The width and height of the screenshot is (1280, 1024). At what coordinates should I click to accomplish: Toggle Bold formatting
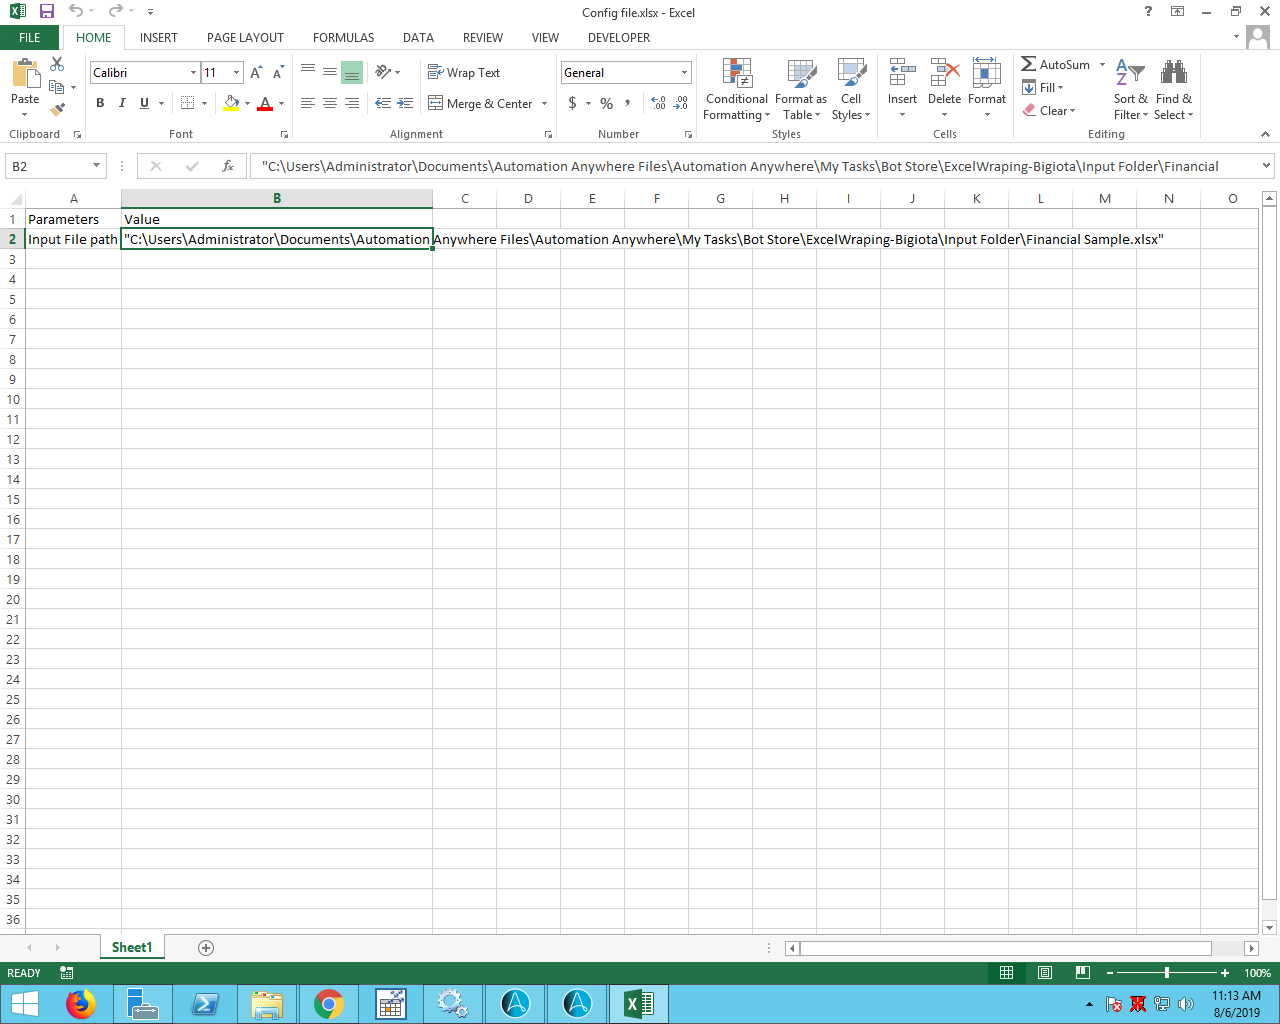click(x=100, y=104)
